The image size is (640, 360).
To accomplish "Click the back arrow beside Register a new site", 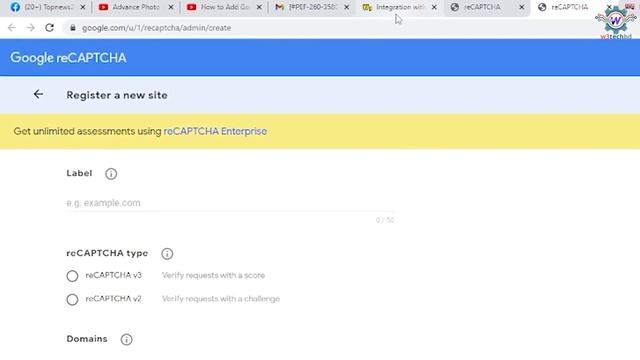I will click(38, 94).
